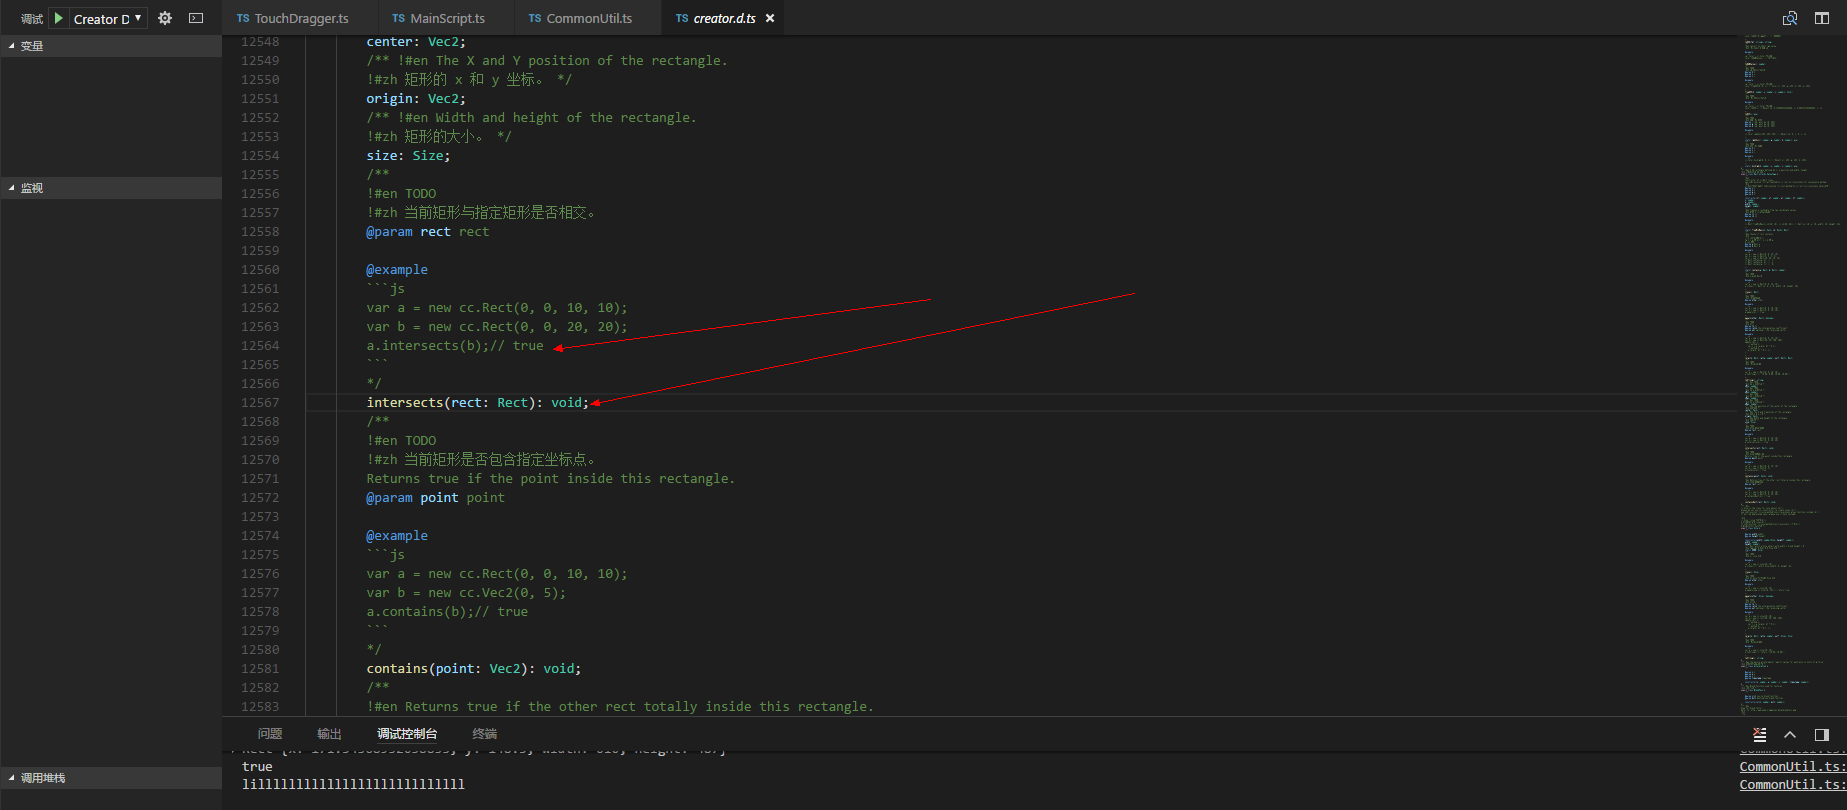Click the last CommonUtil.ts source link
Screen dimensions: 1847x810
[1792, 785]
